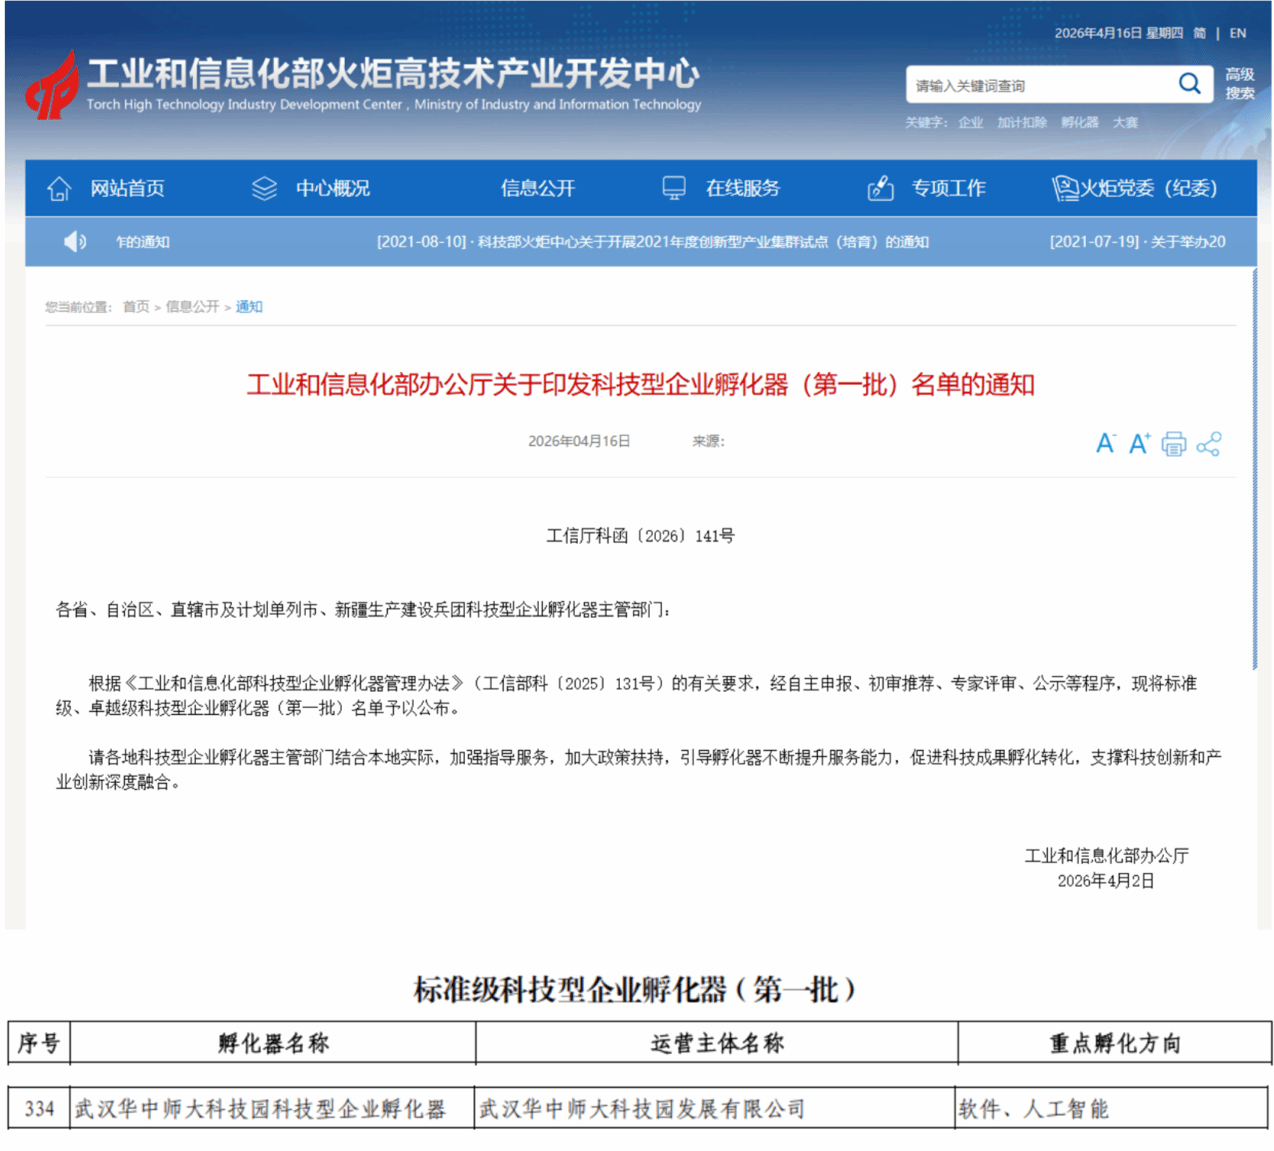Screen dimensions: 1274x1151
Task: Click the 高级搜索 link
Action: pyautogui.click(x=1240, y=84)
